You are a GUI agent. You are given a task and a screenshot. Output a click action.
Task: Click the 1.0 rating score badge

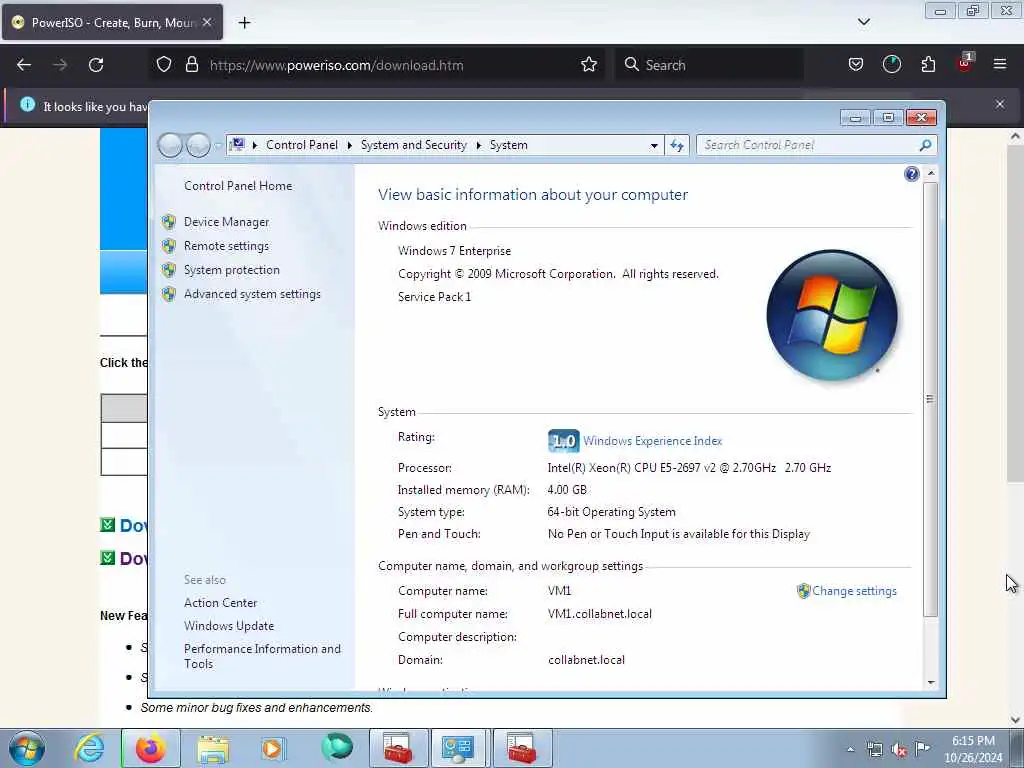point(563,441)
